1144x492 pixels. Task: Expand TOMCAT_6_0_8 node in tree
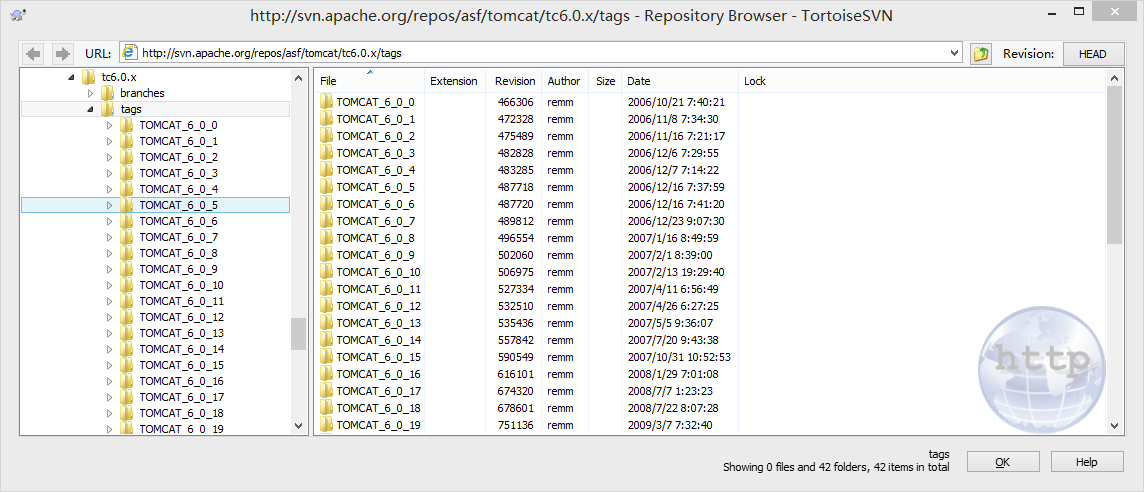point(109,253)
